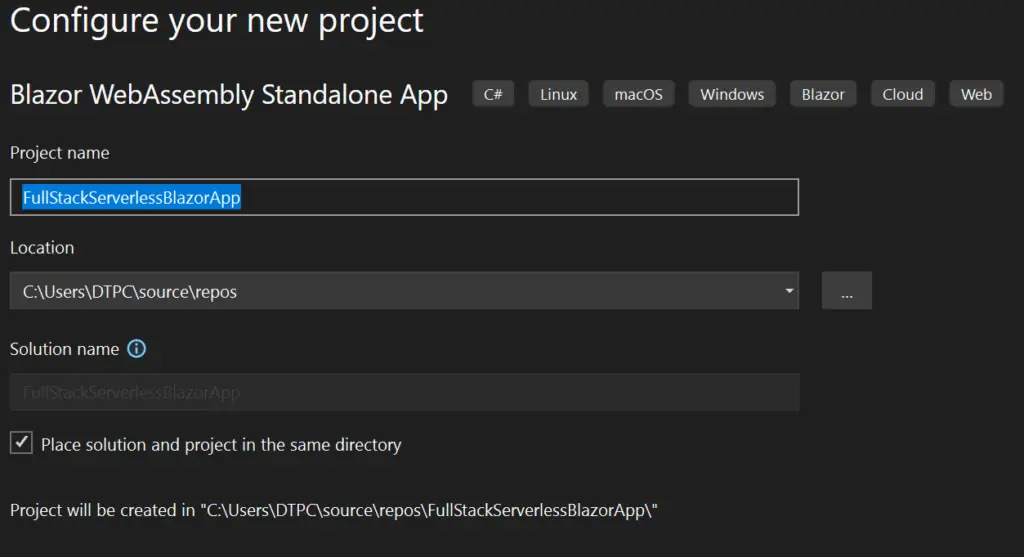The width and height of the screenshot is (1024, 557).
Task: Click the C# tag badge
Action: [493, 94]
